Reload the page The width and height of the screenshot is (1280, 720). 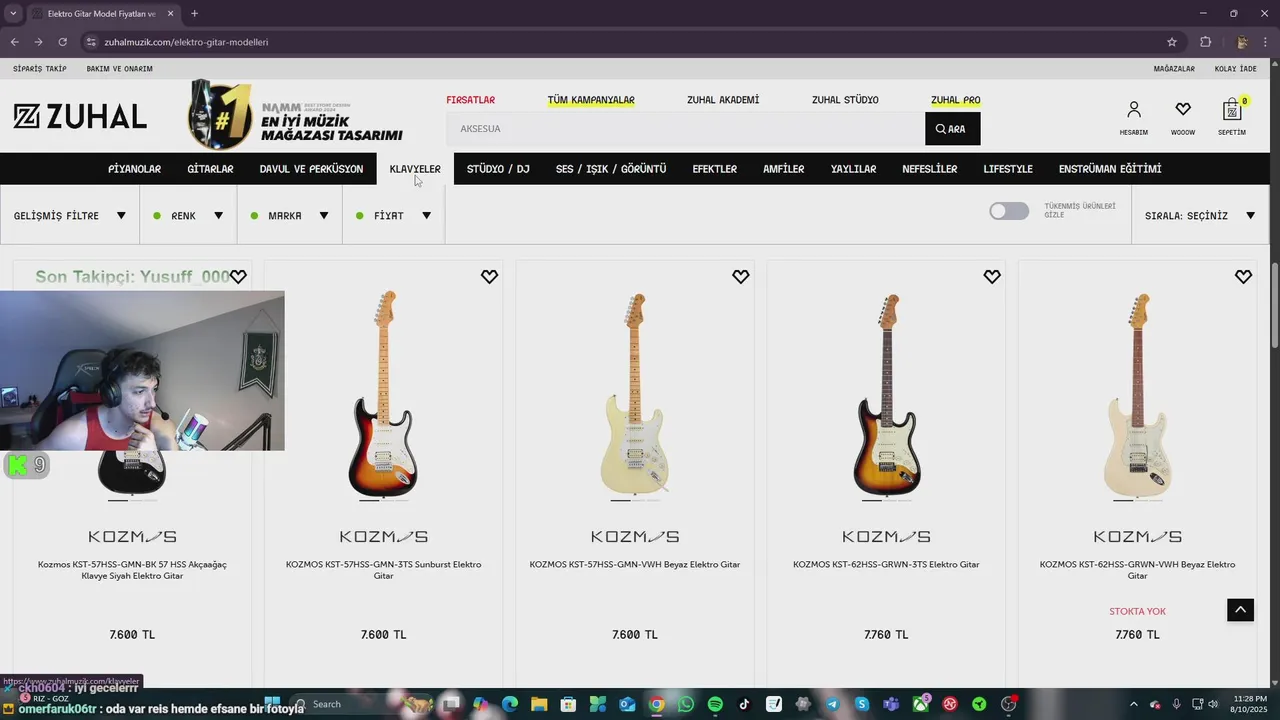pos(62,42)
